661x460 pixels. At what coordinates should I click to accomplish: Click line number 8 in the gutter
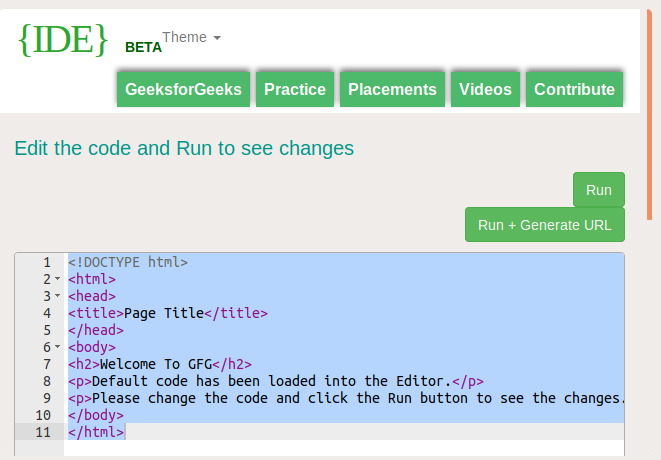46,381
